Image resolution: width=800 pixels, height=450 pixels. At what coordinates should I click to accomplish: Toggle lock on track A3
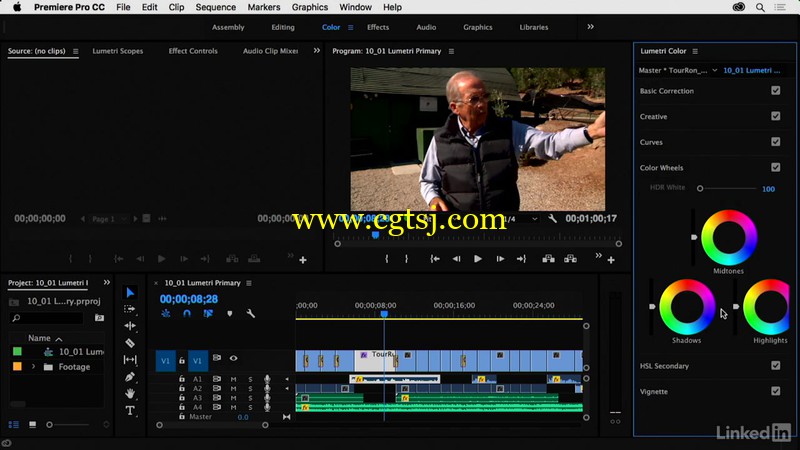[182, 397]
